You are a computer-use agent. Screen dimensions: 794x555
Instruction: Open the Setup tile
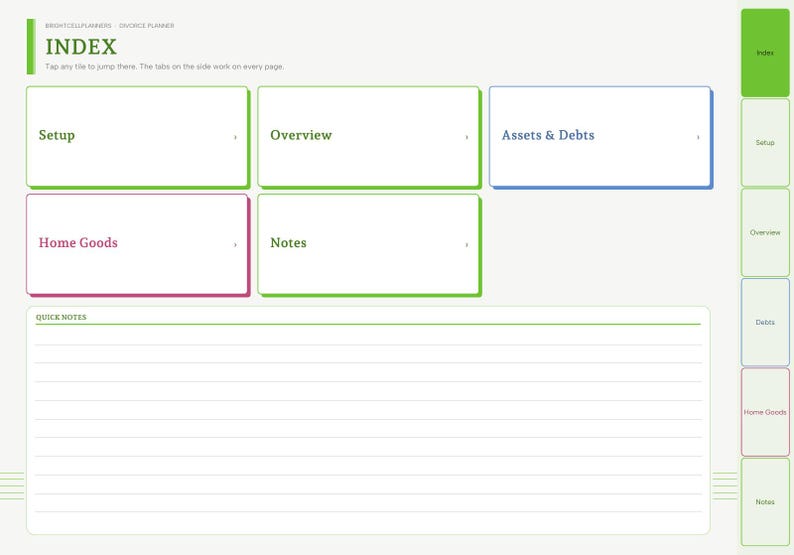137,137
